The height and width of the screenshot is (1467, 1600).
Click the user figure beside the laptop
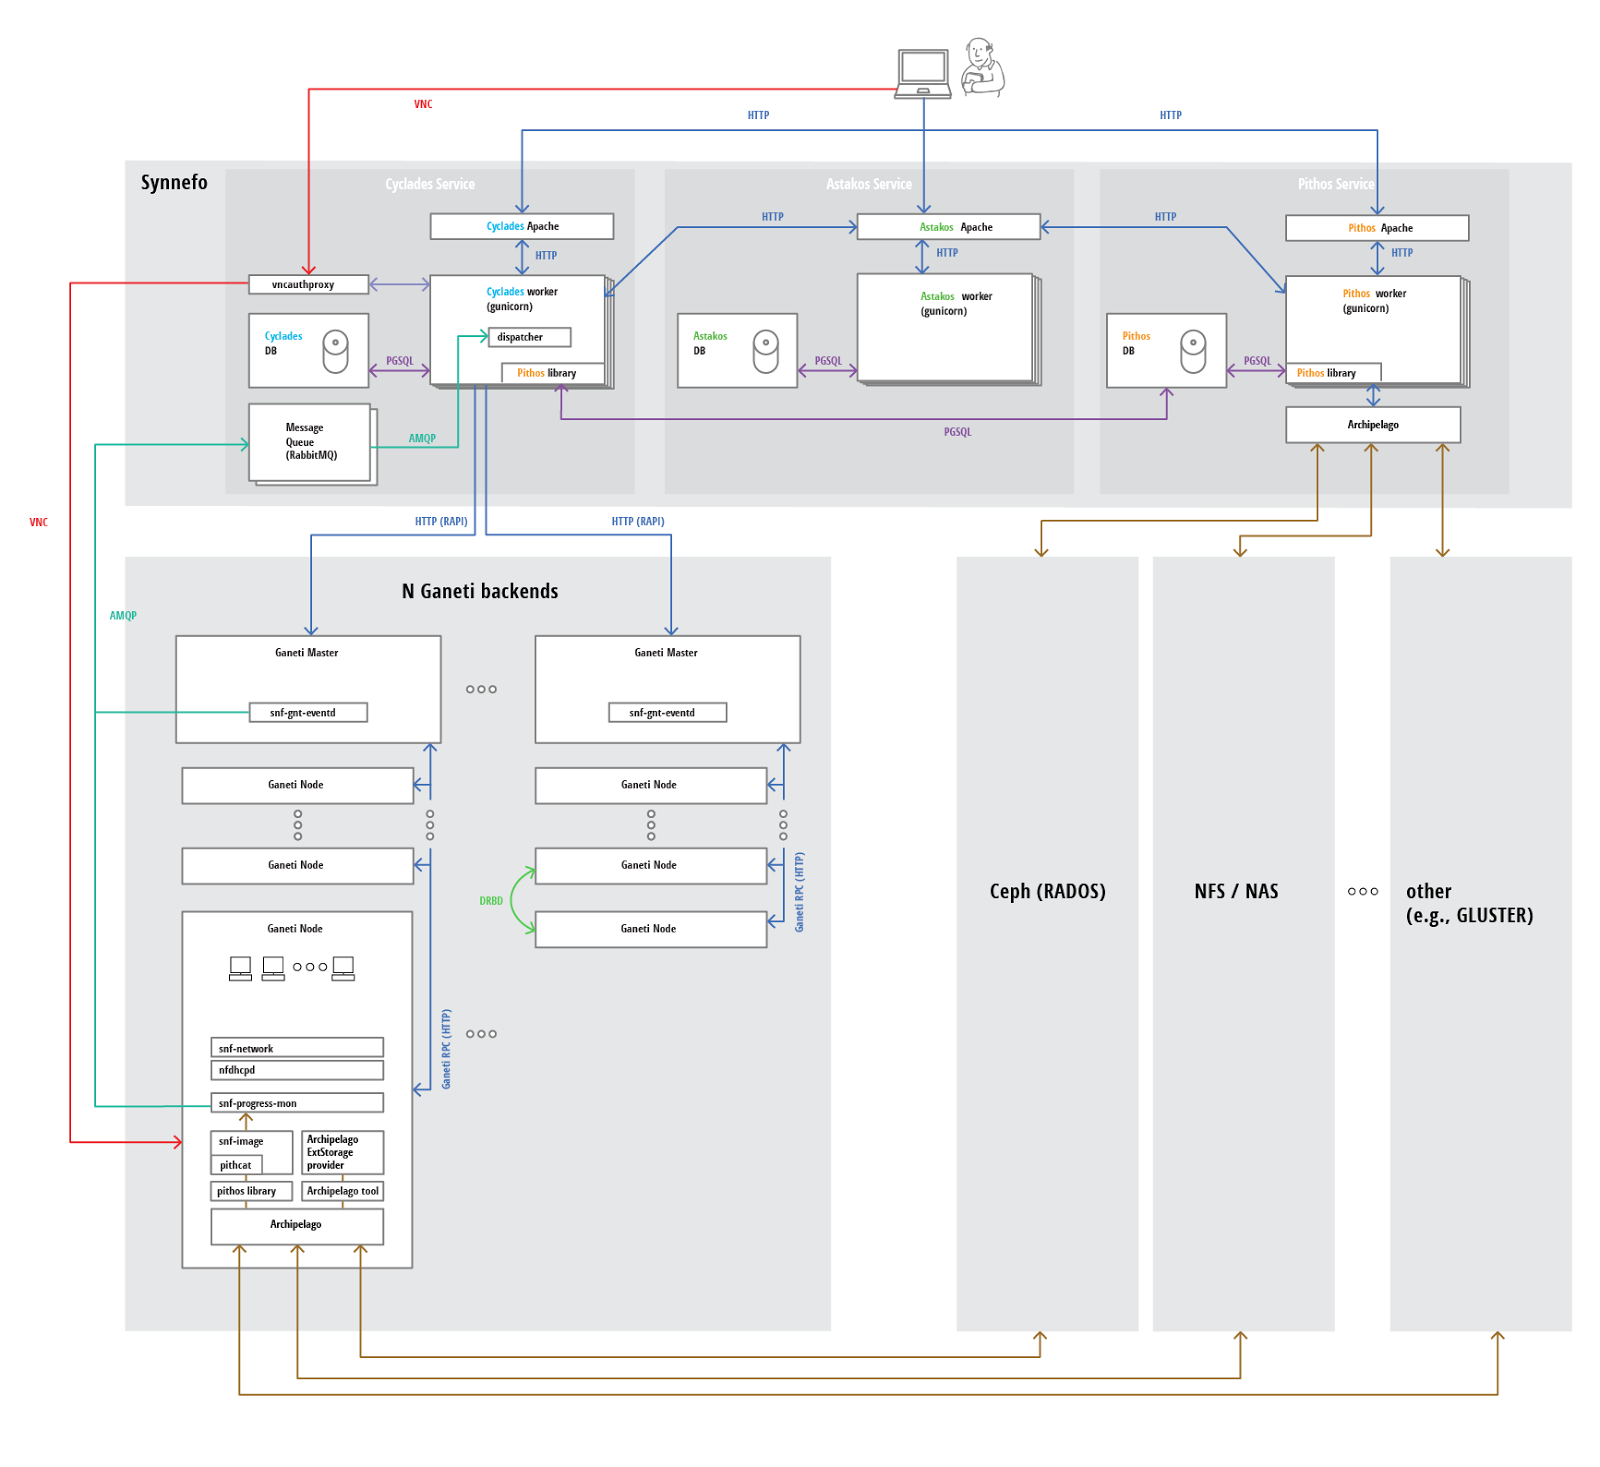(982, 67)
